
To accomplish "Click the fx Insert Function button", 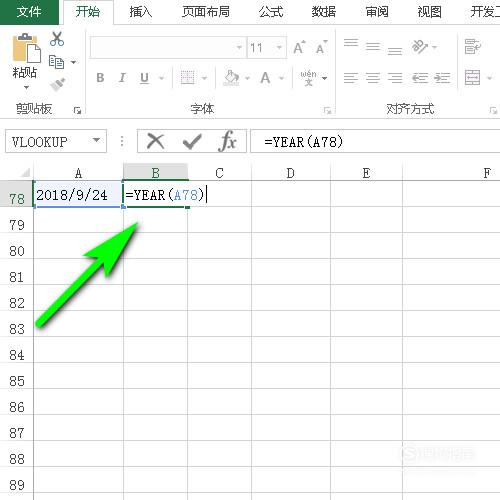I will pyautogui.click(x=228, y=141).
